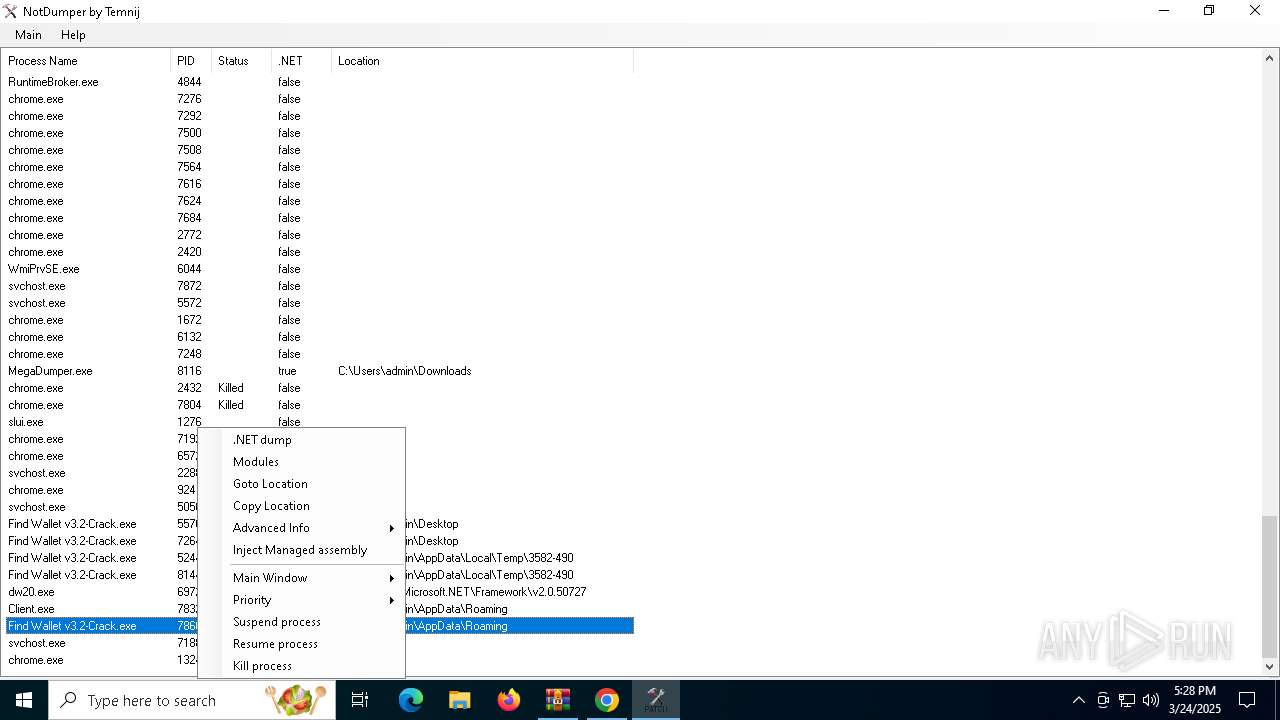
Task: Sort by Location column header
Action: click(482, 61)
